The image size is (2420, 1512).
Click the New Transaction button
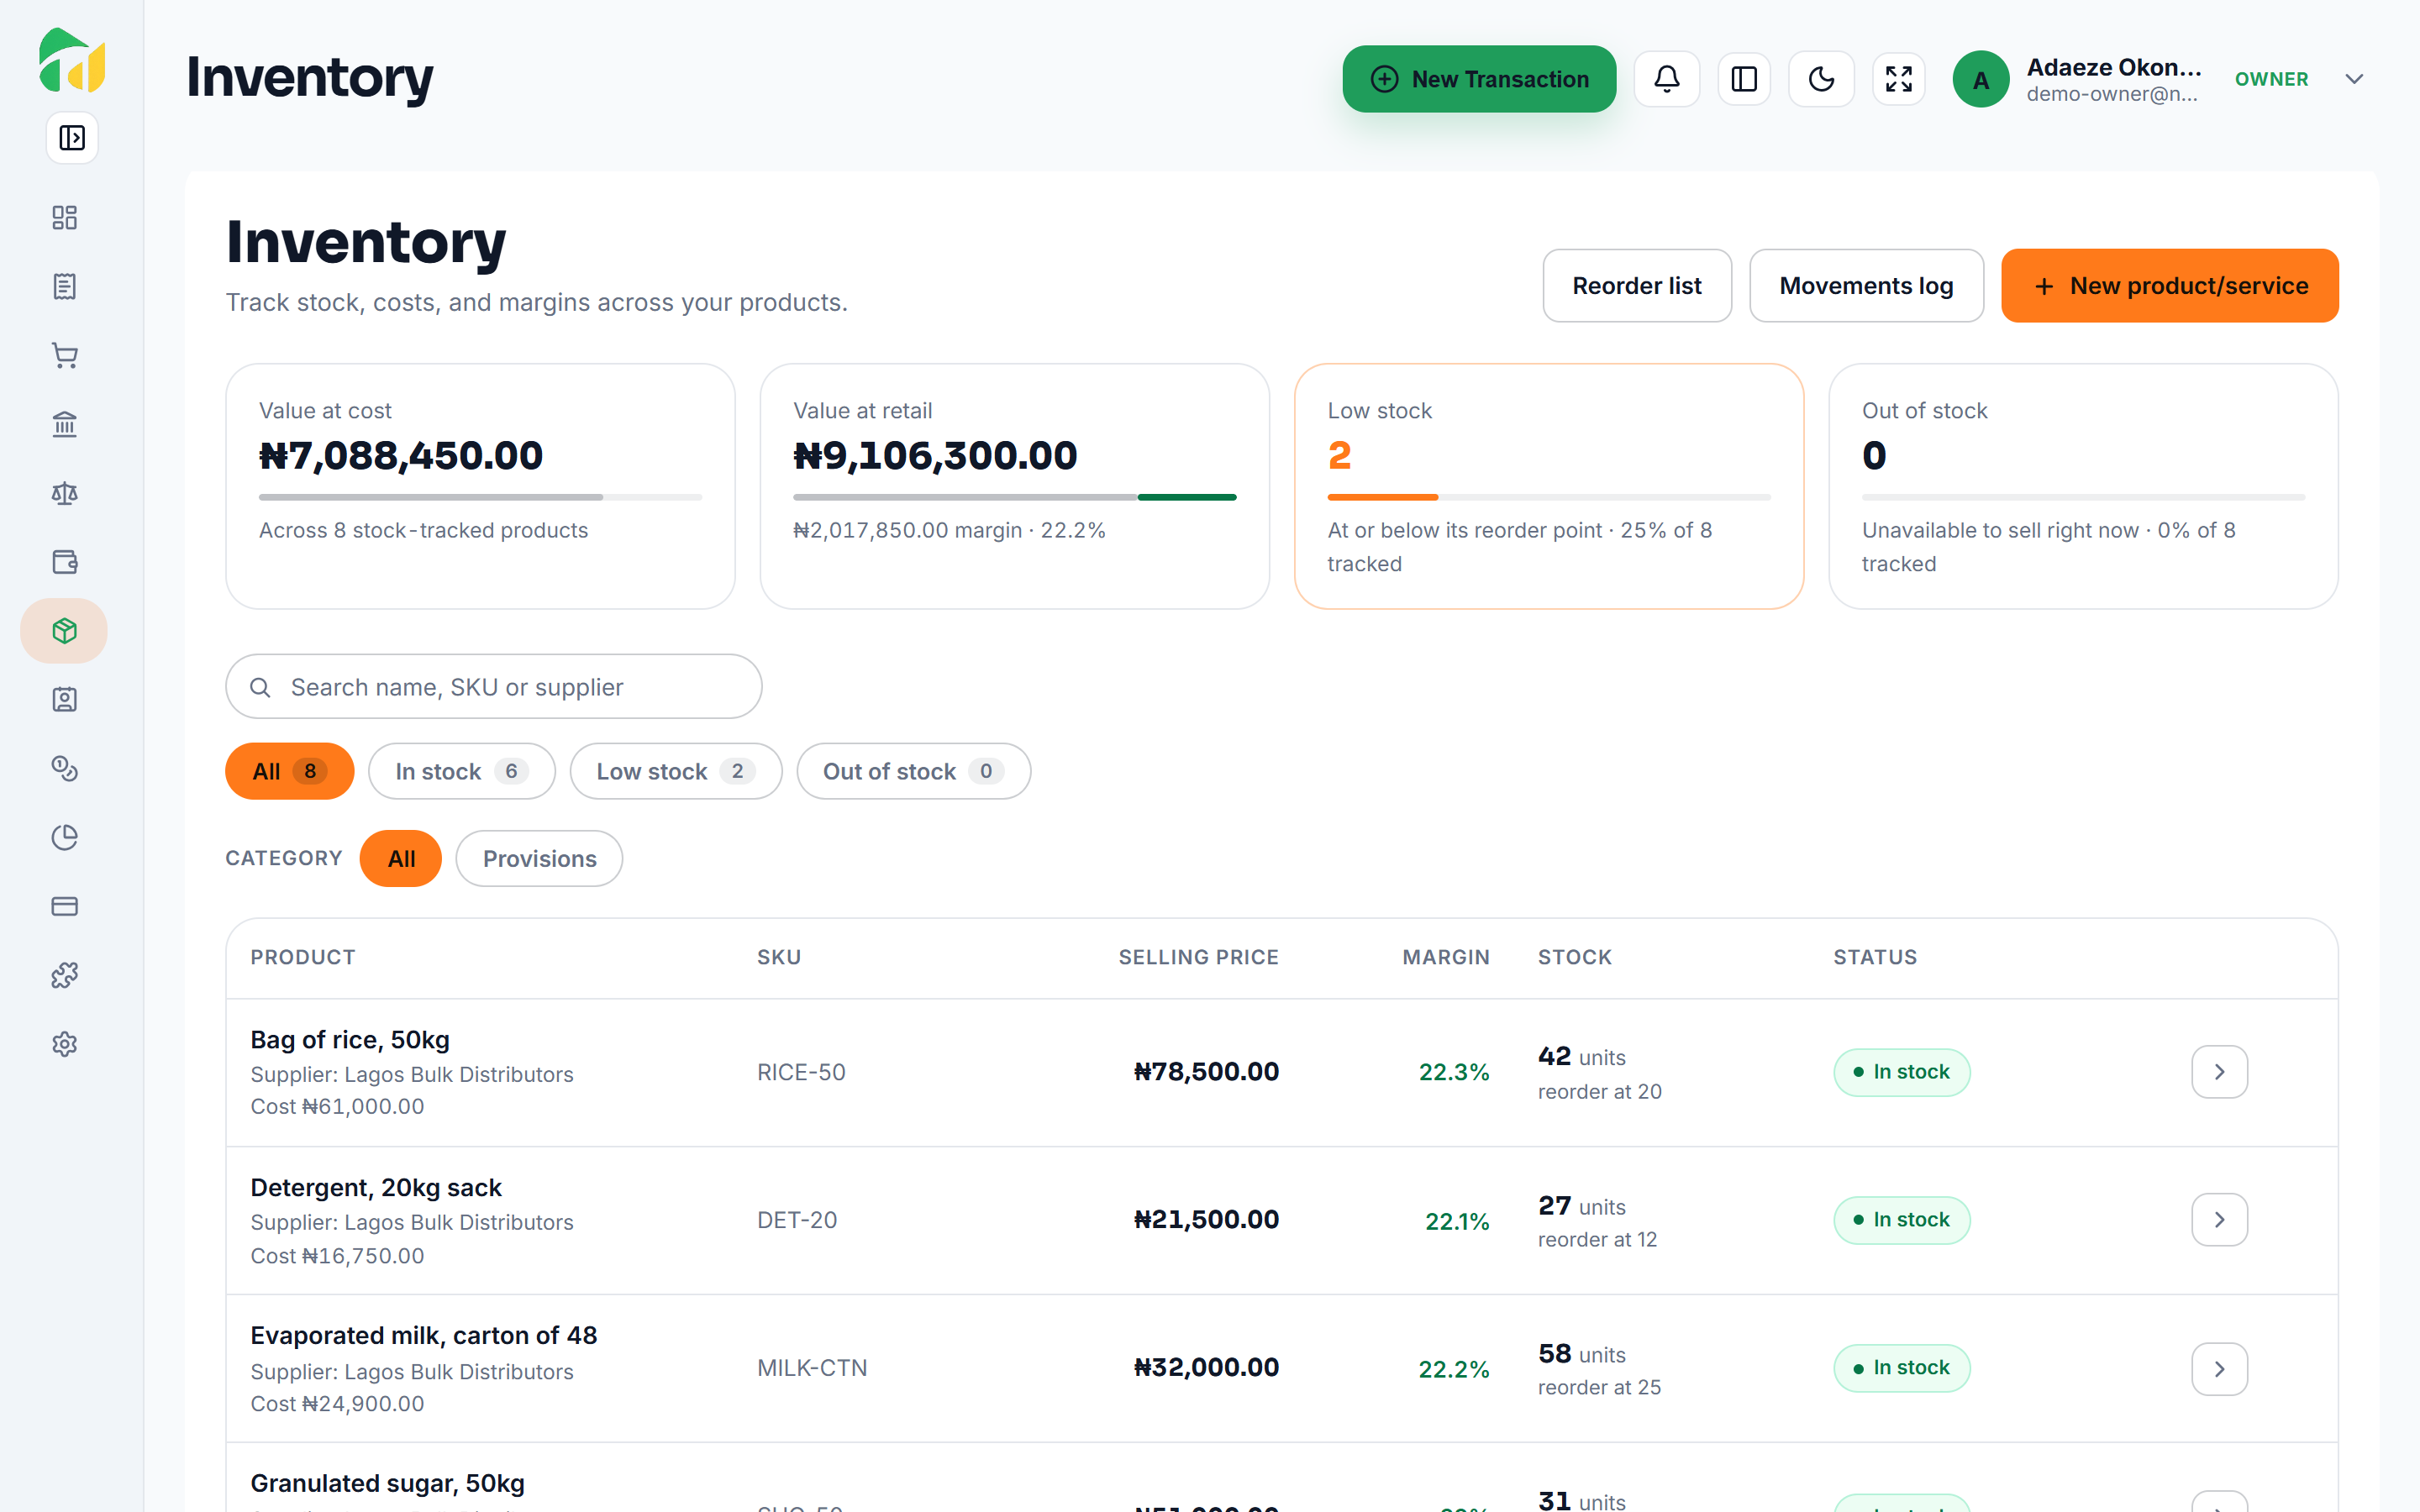click(1479, 79)
